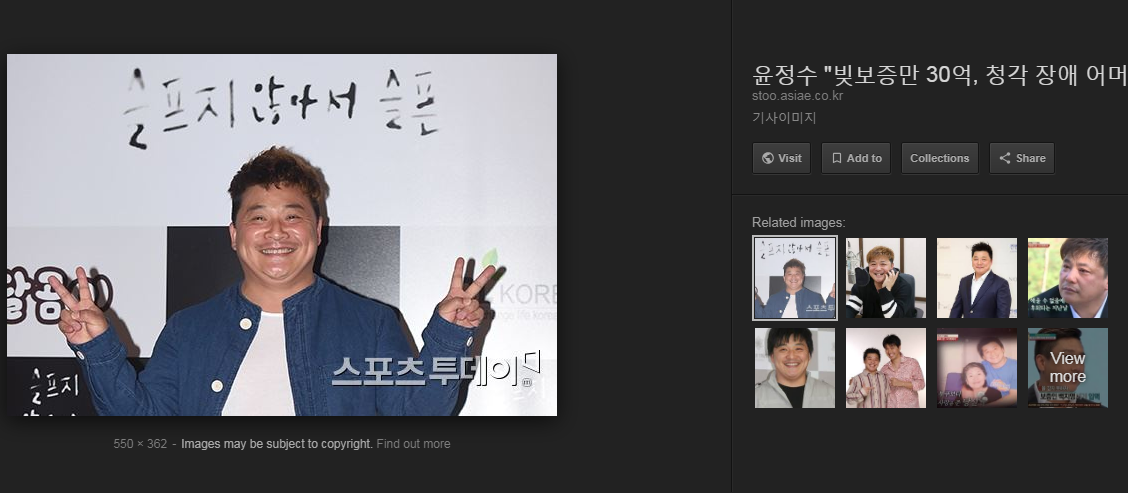Image resolution: width=1128 pixels, height=493 pixels.
Task: Click the main preview photo of smiling man
Action: pyautogui.click(x=282, y=235)
